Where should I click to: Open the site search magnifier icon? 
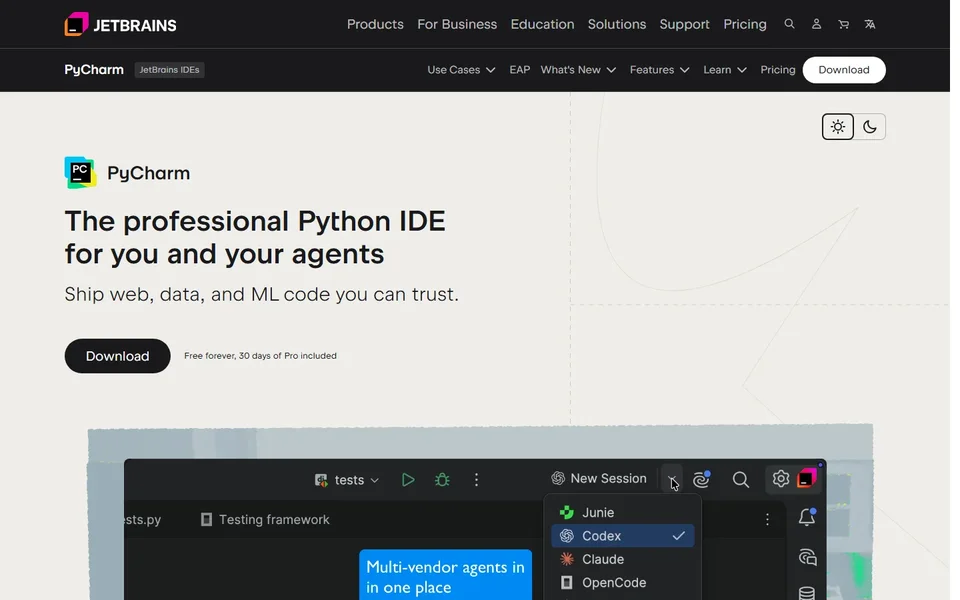click(x=789, y=24)
